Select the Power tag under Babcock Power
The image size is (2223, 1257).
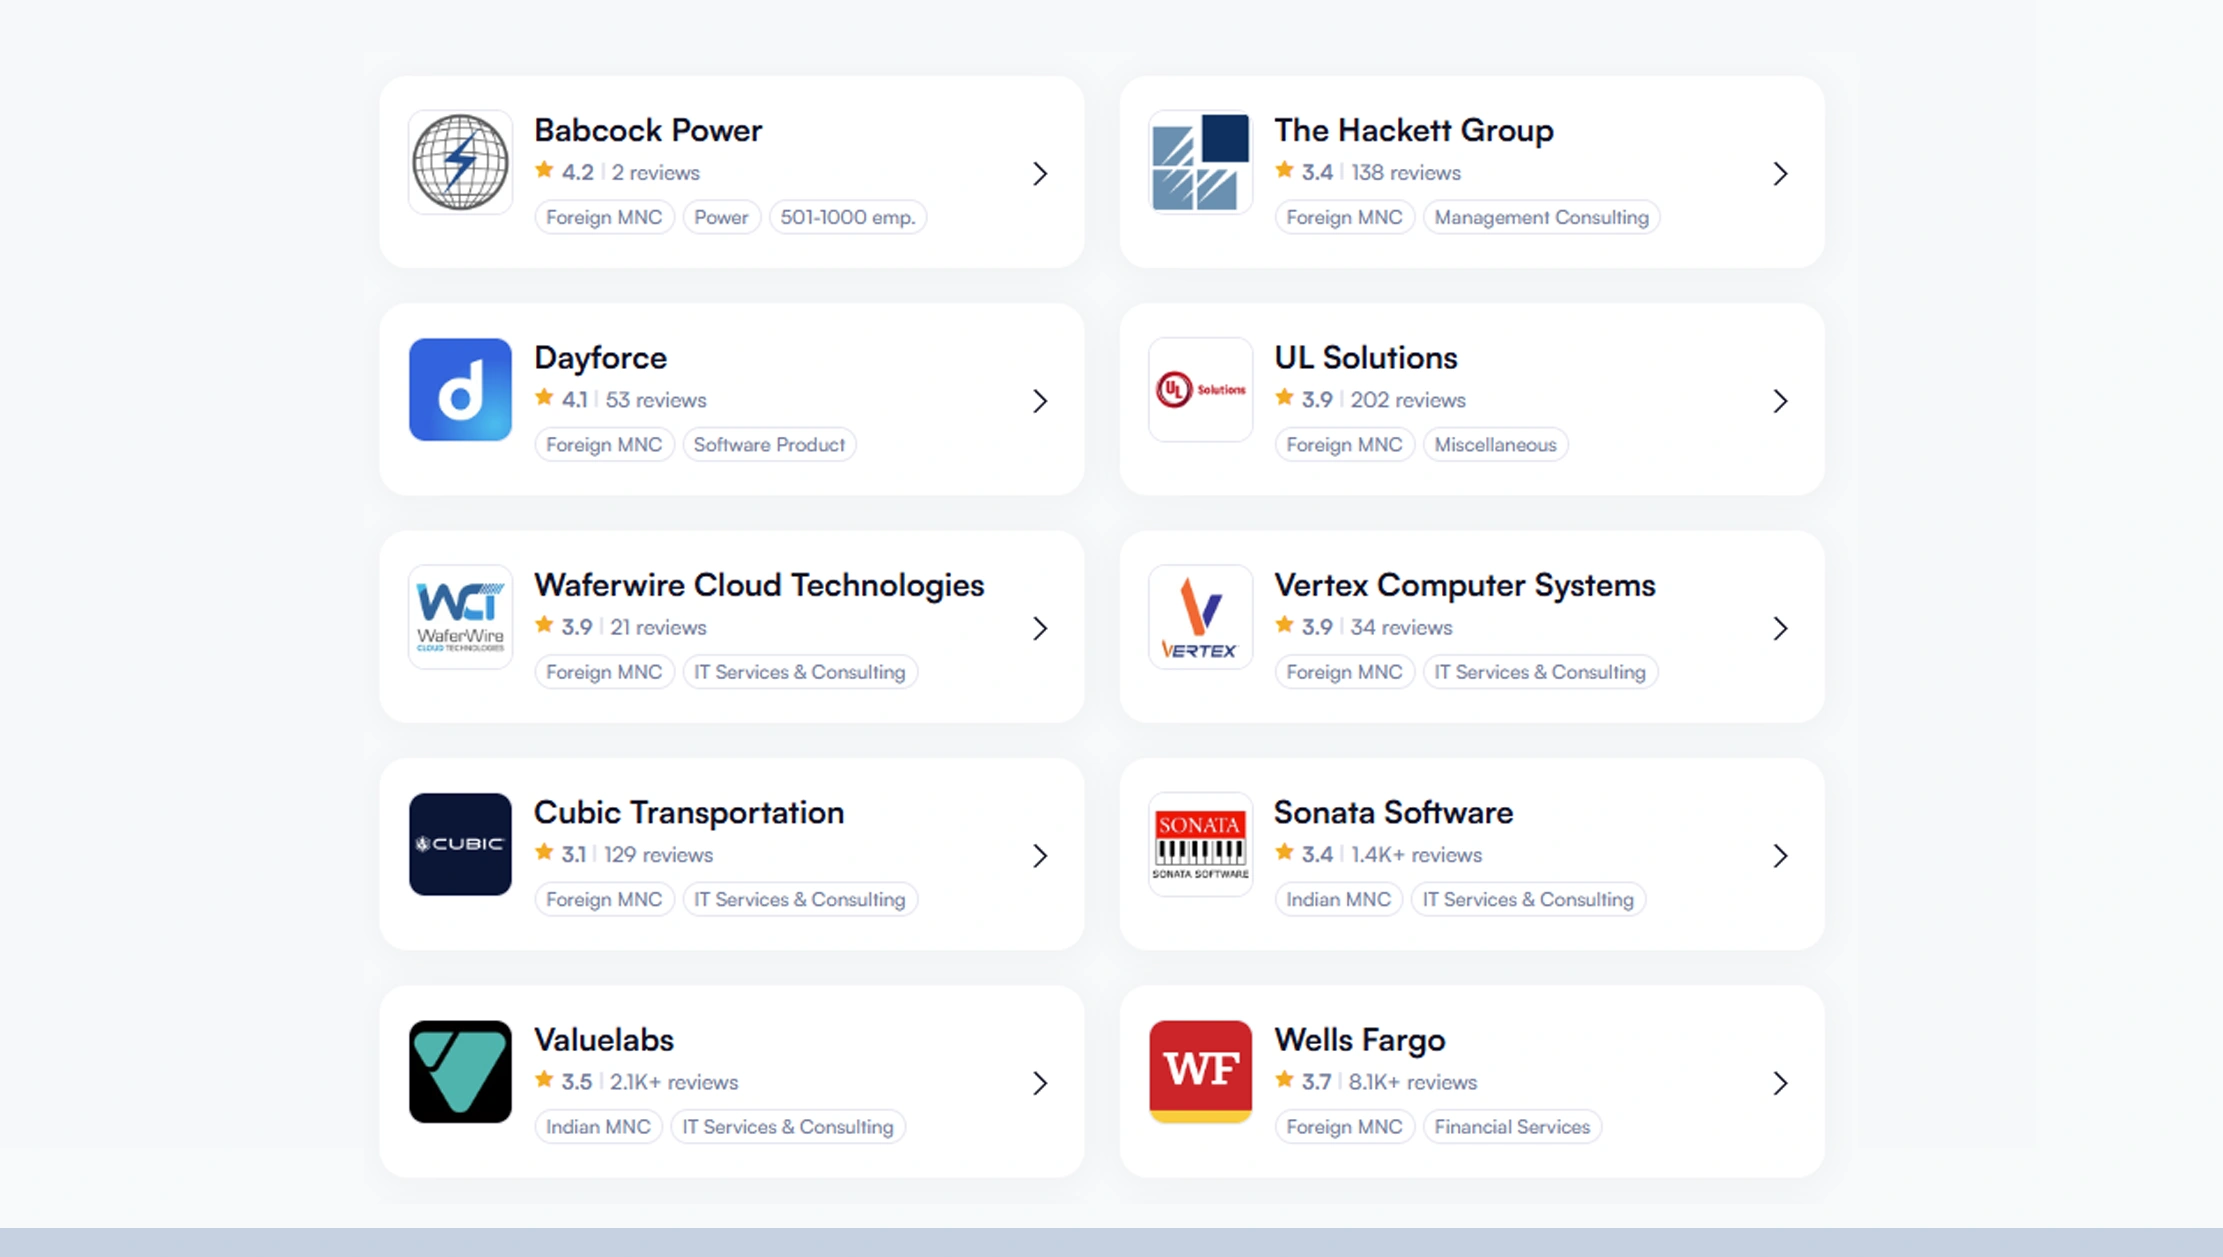(x=721, y=217)
